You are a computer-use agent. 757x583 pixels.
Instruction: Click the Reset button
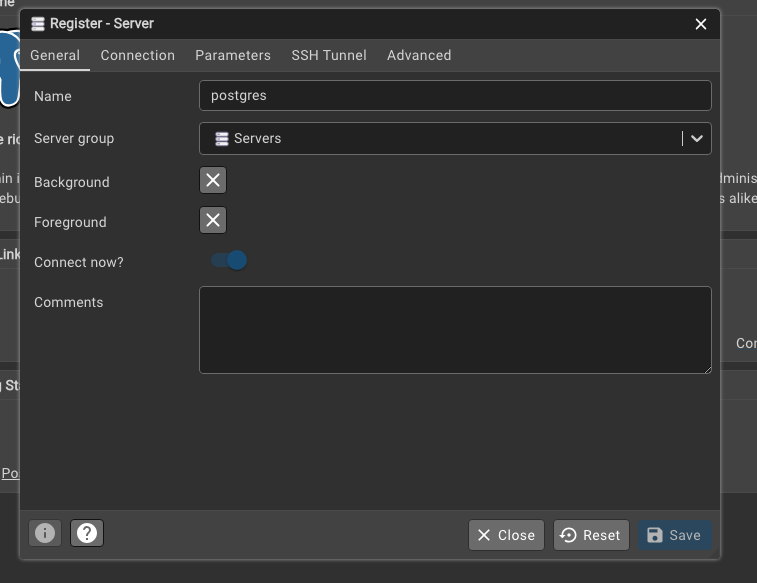(591, 535)
